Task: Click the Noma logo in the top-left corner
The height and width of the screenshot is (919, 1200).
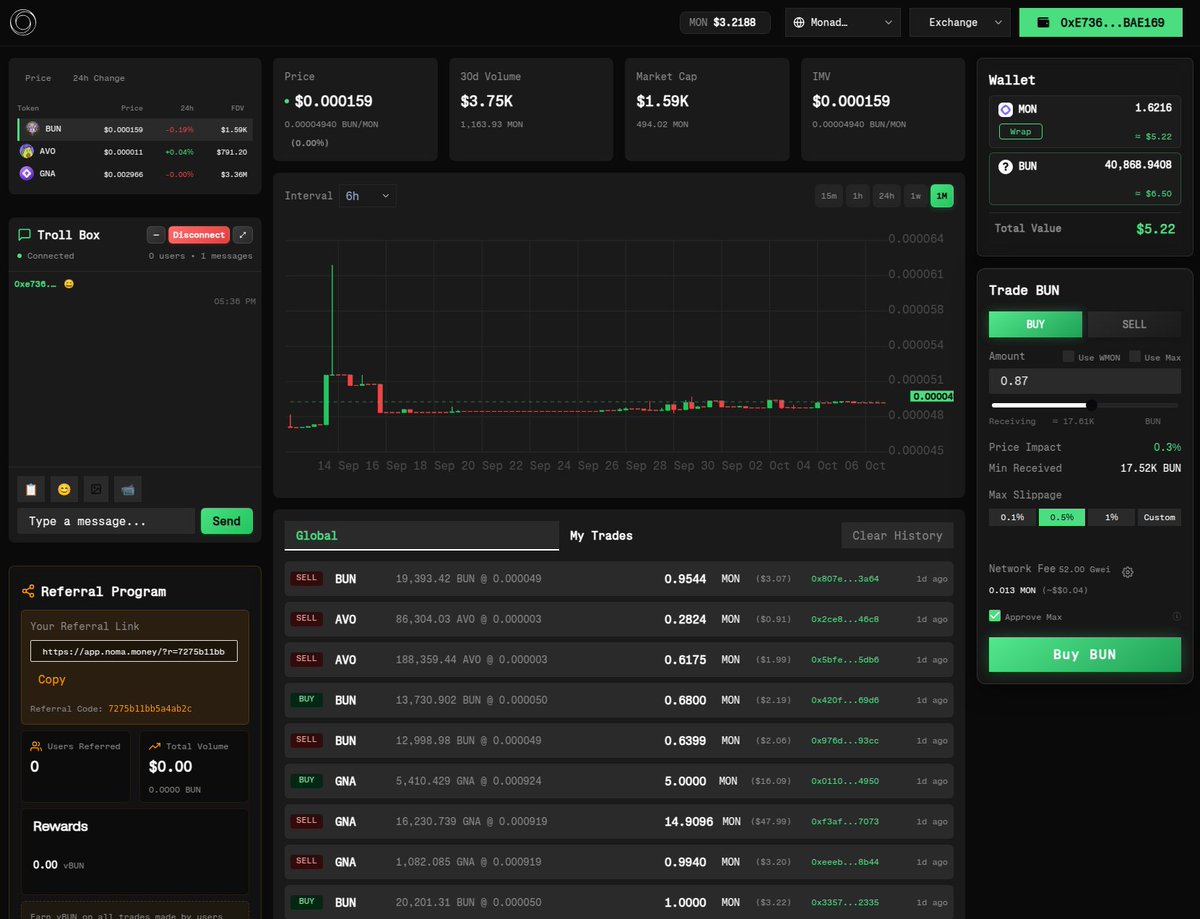Action: click(x=22, y=21)
